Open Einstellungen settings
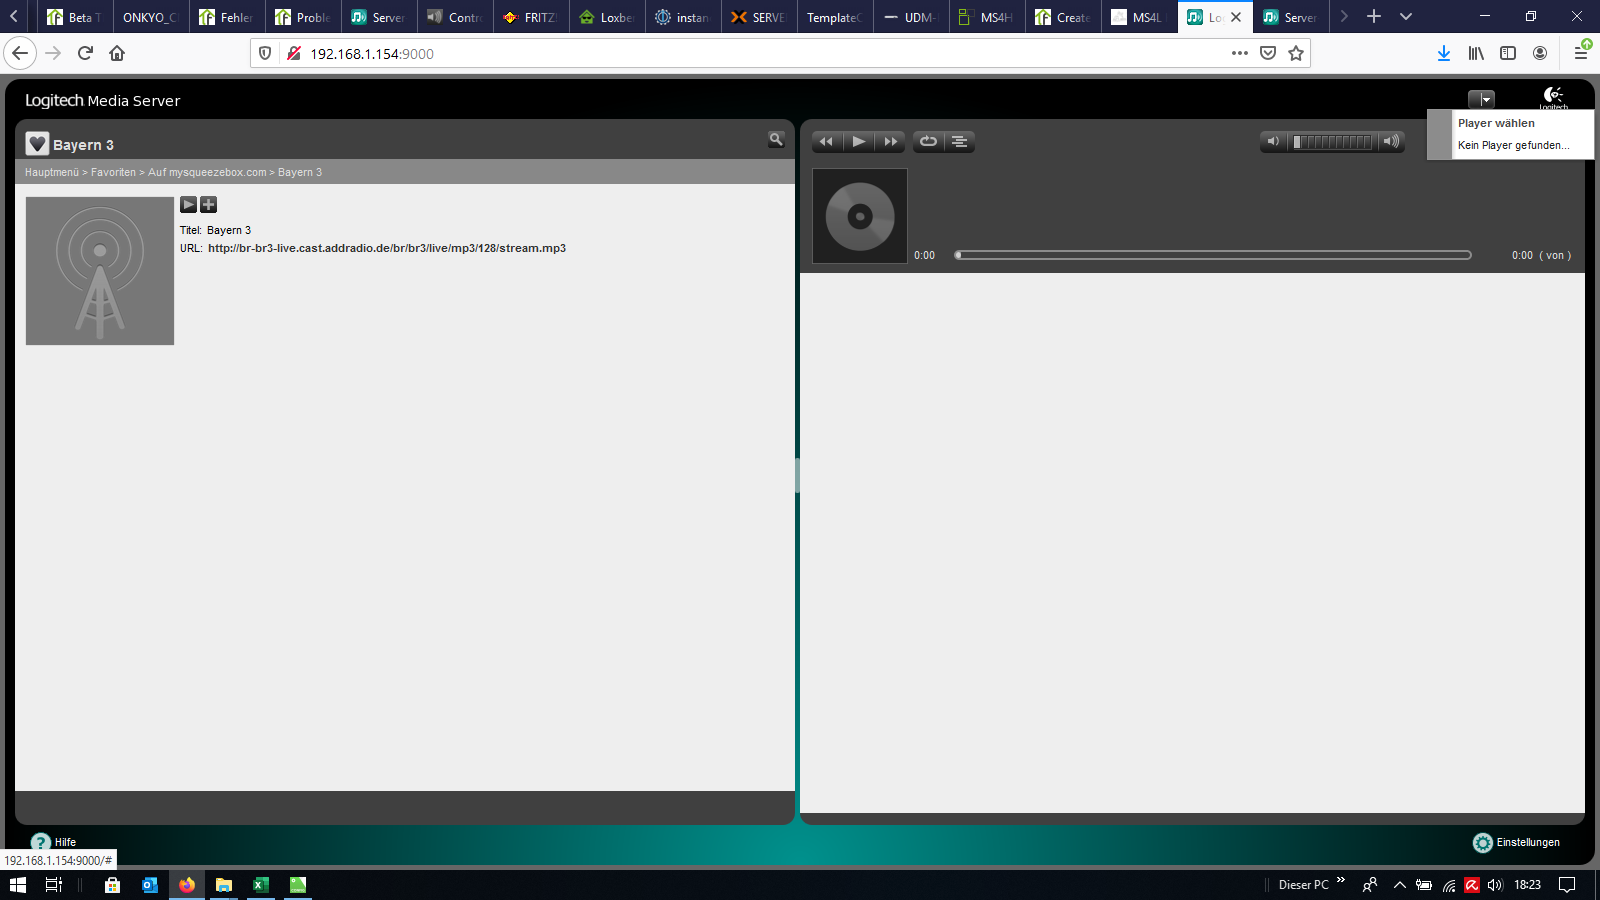Viewport: 1600px width, 900px height. [1516, 842]
